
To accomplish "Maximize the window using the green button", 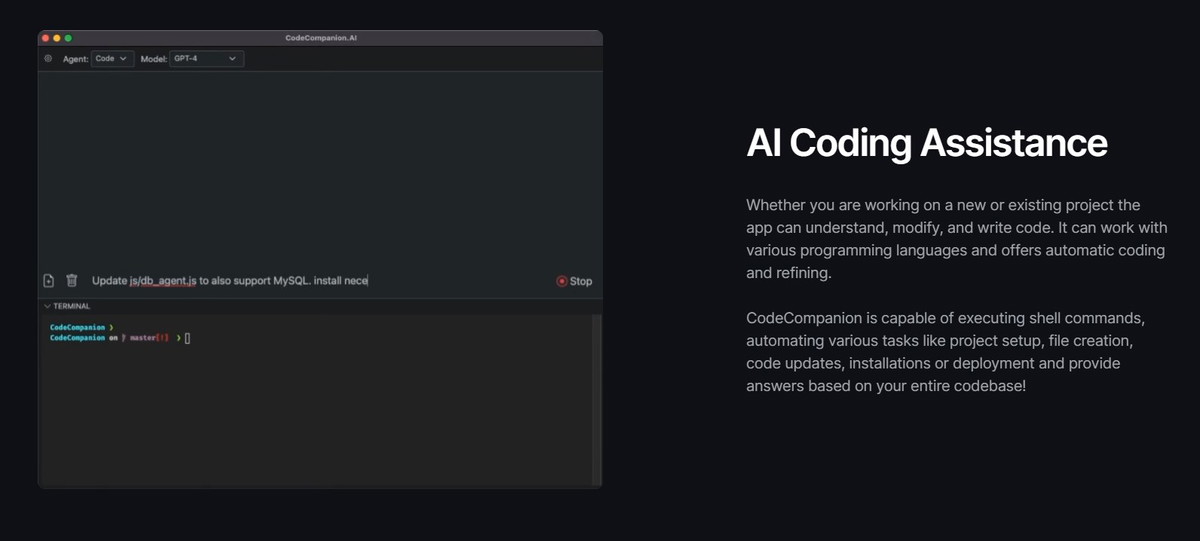I will pyautogui.click(x=67, y=37).
